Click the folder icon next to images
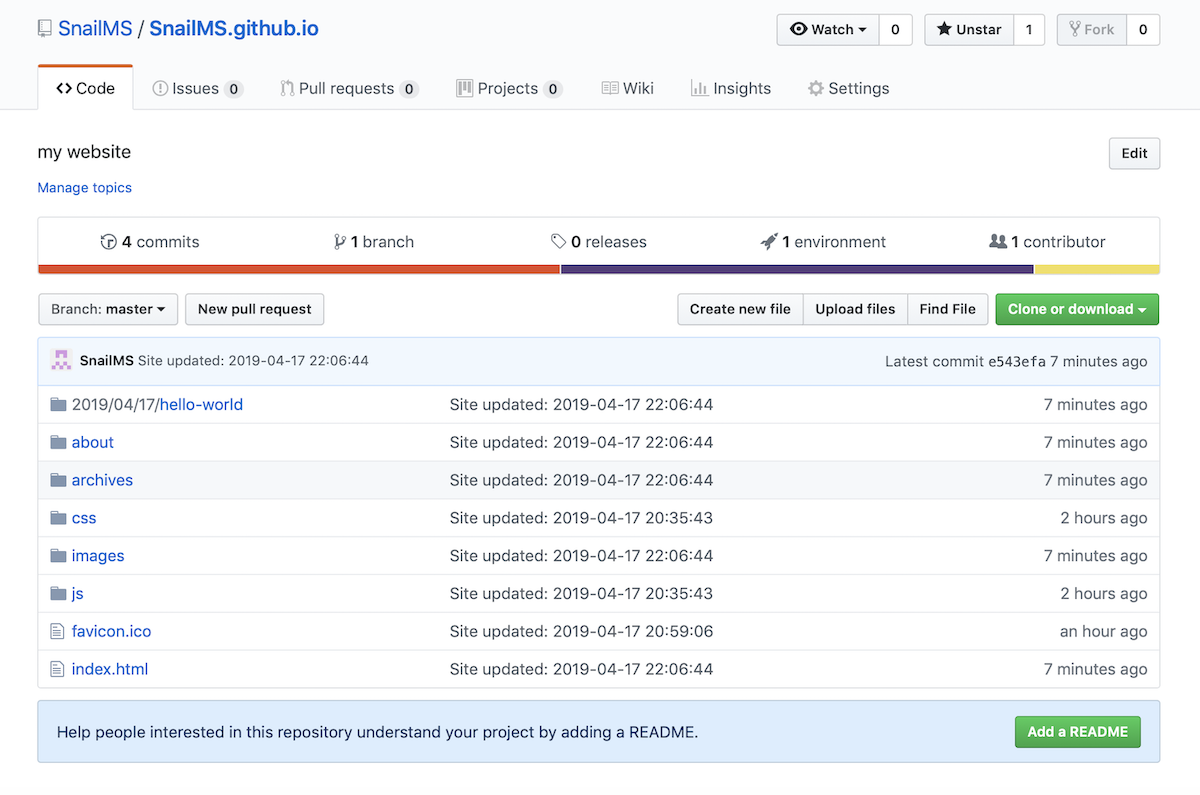 pos(58,556)
